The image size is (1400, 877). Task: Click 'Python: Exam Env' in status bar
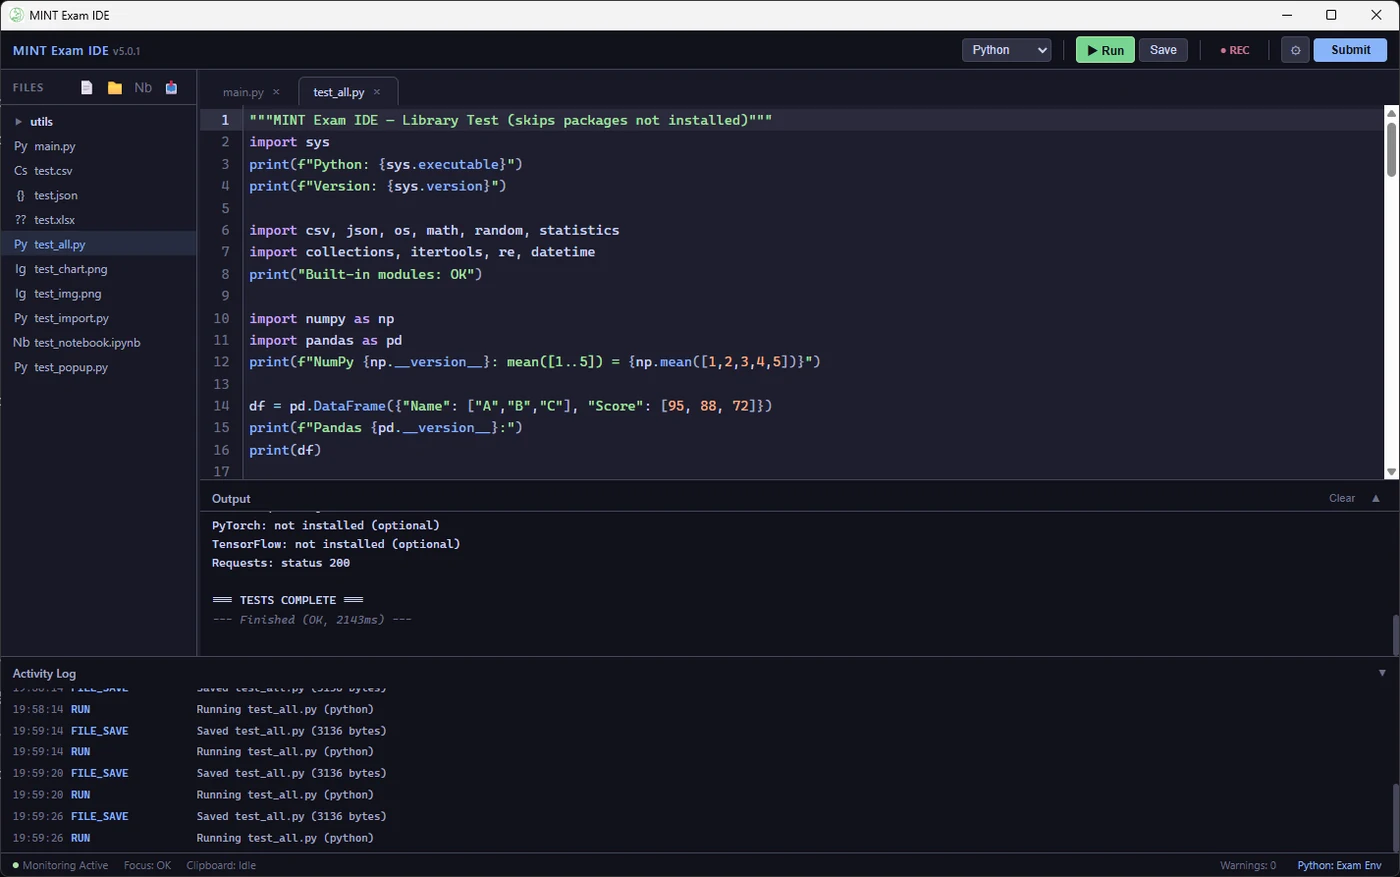point(1340,866)
